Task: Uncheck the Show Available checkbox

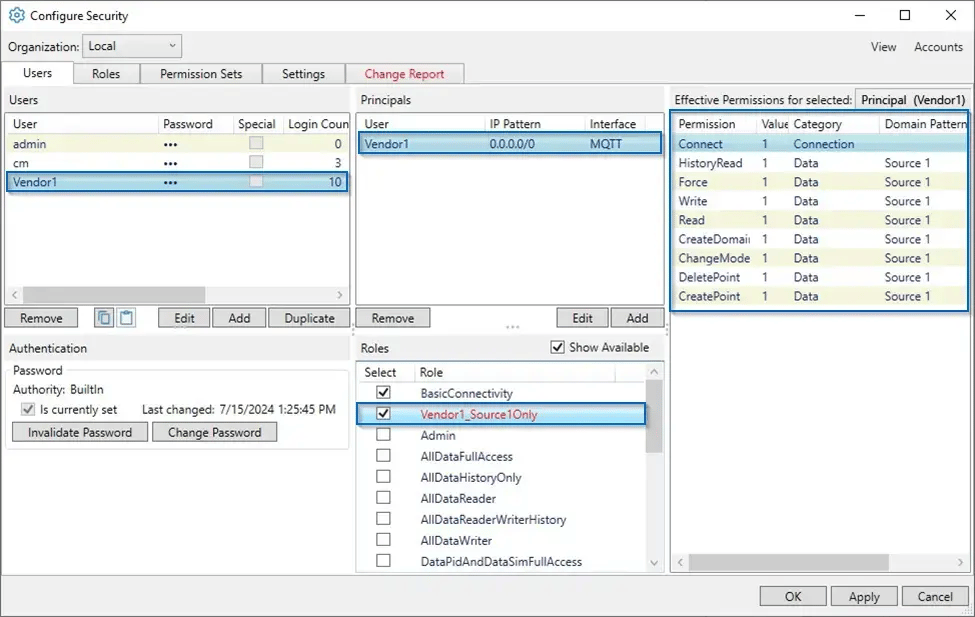Action: point(558,347)
